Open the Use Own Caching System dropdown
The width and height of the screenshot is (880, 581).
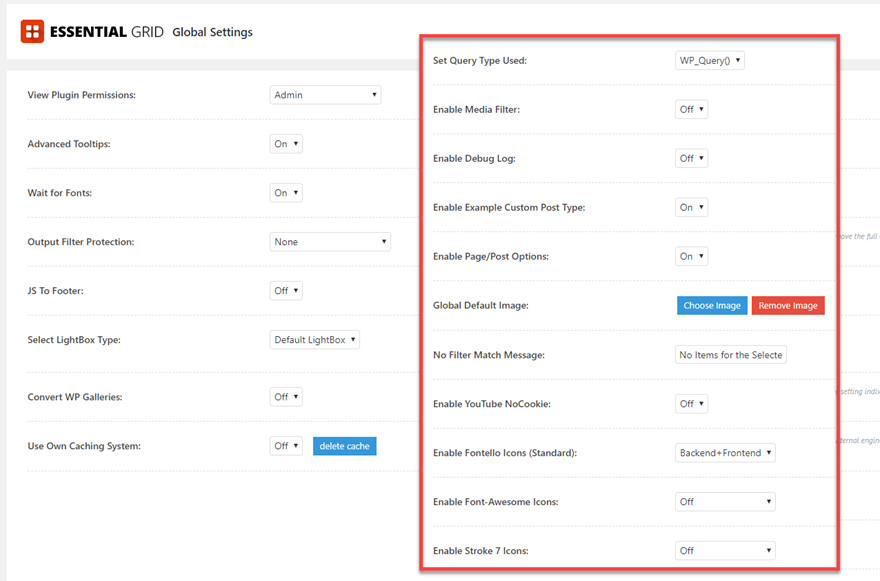click(286, 446)
